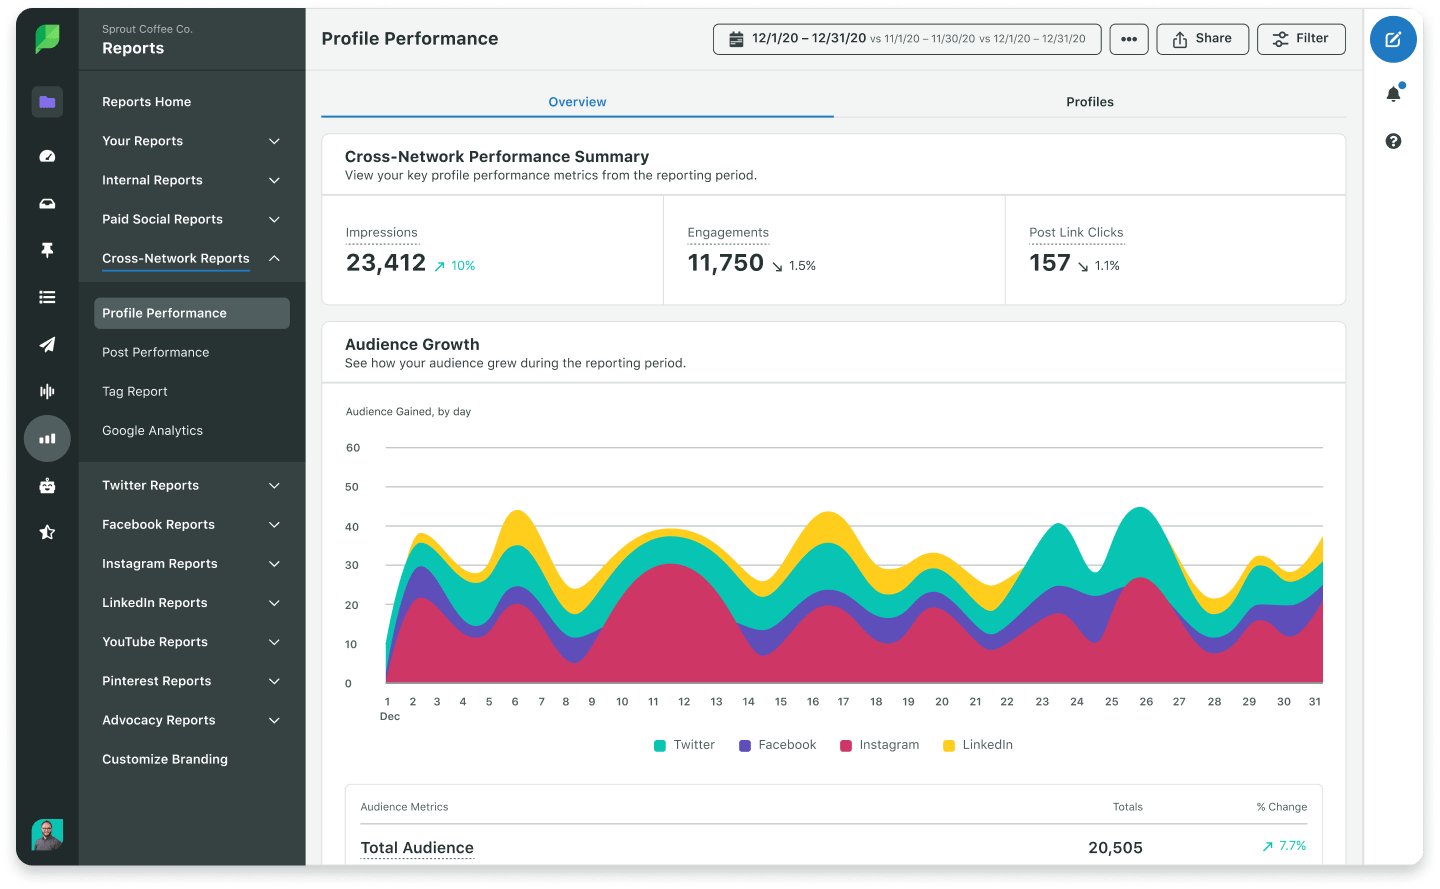Open the bot automation icon
The height and width of the screenshot is (889, 1440).
(x=47, y=485)
